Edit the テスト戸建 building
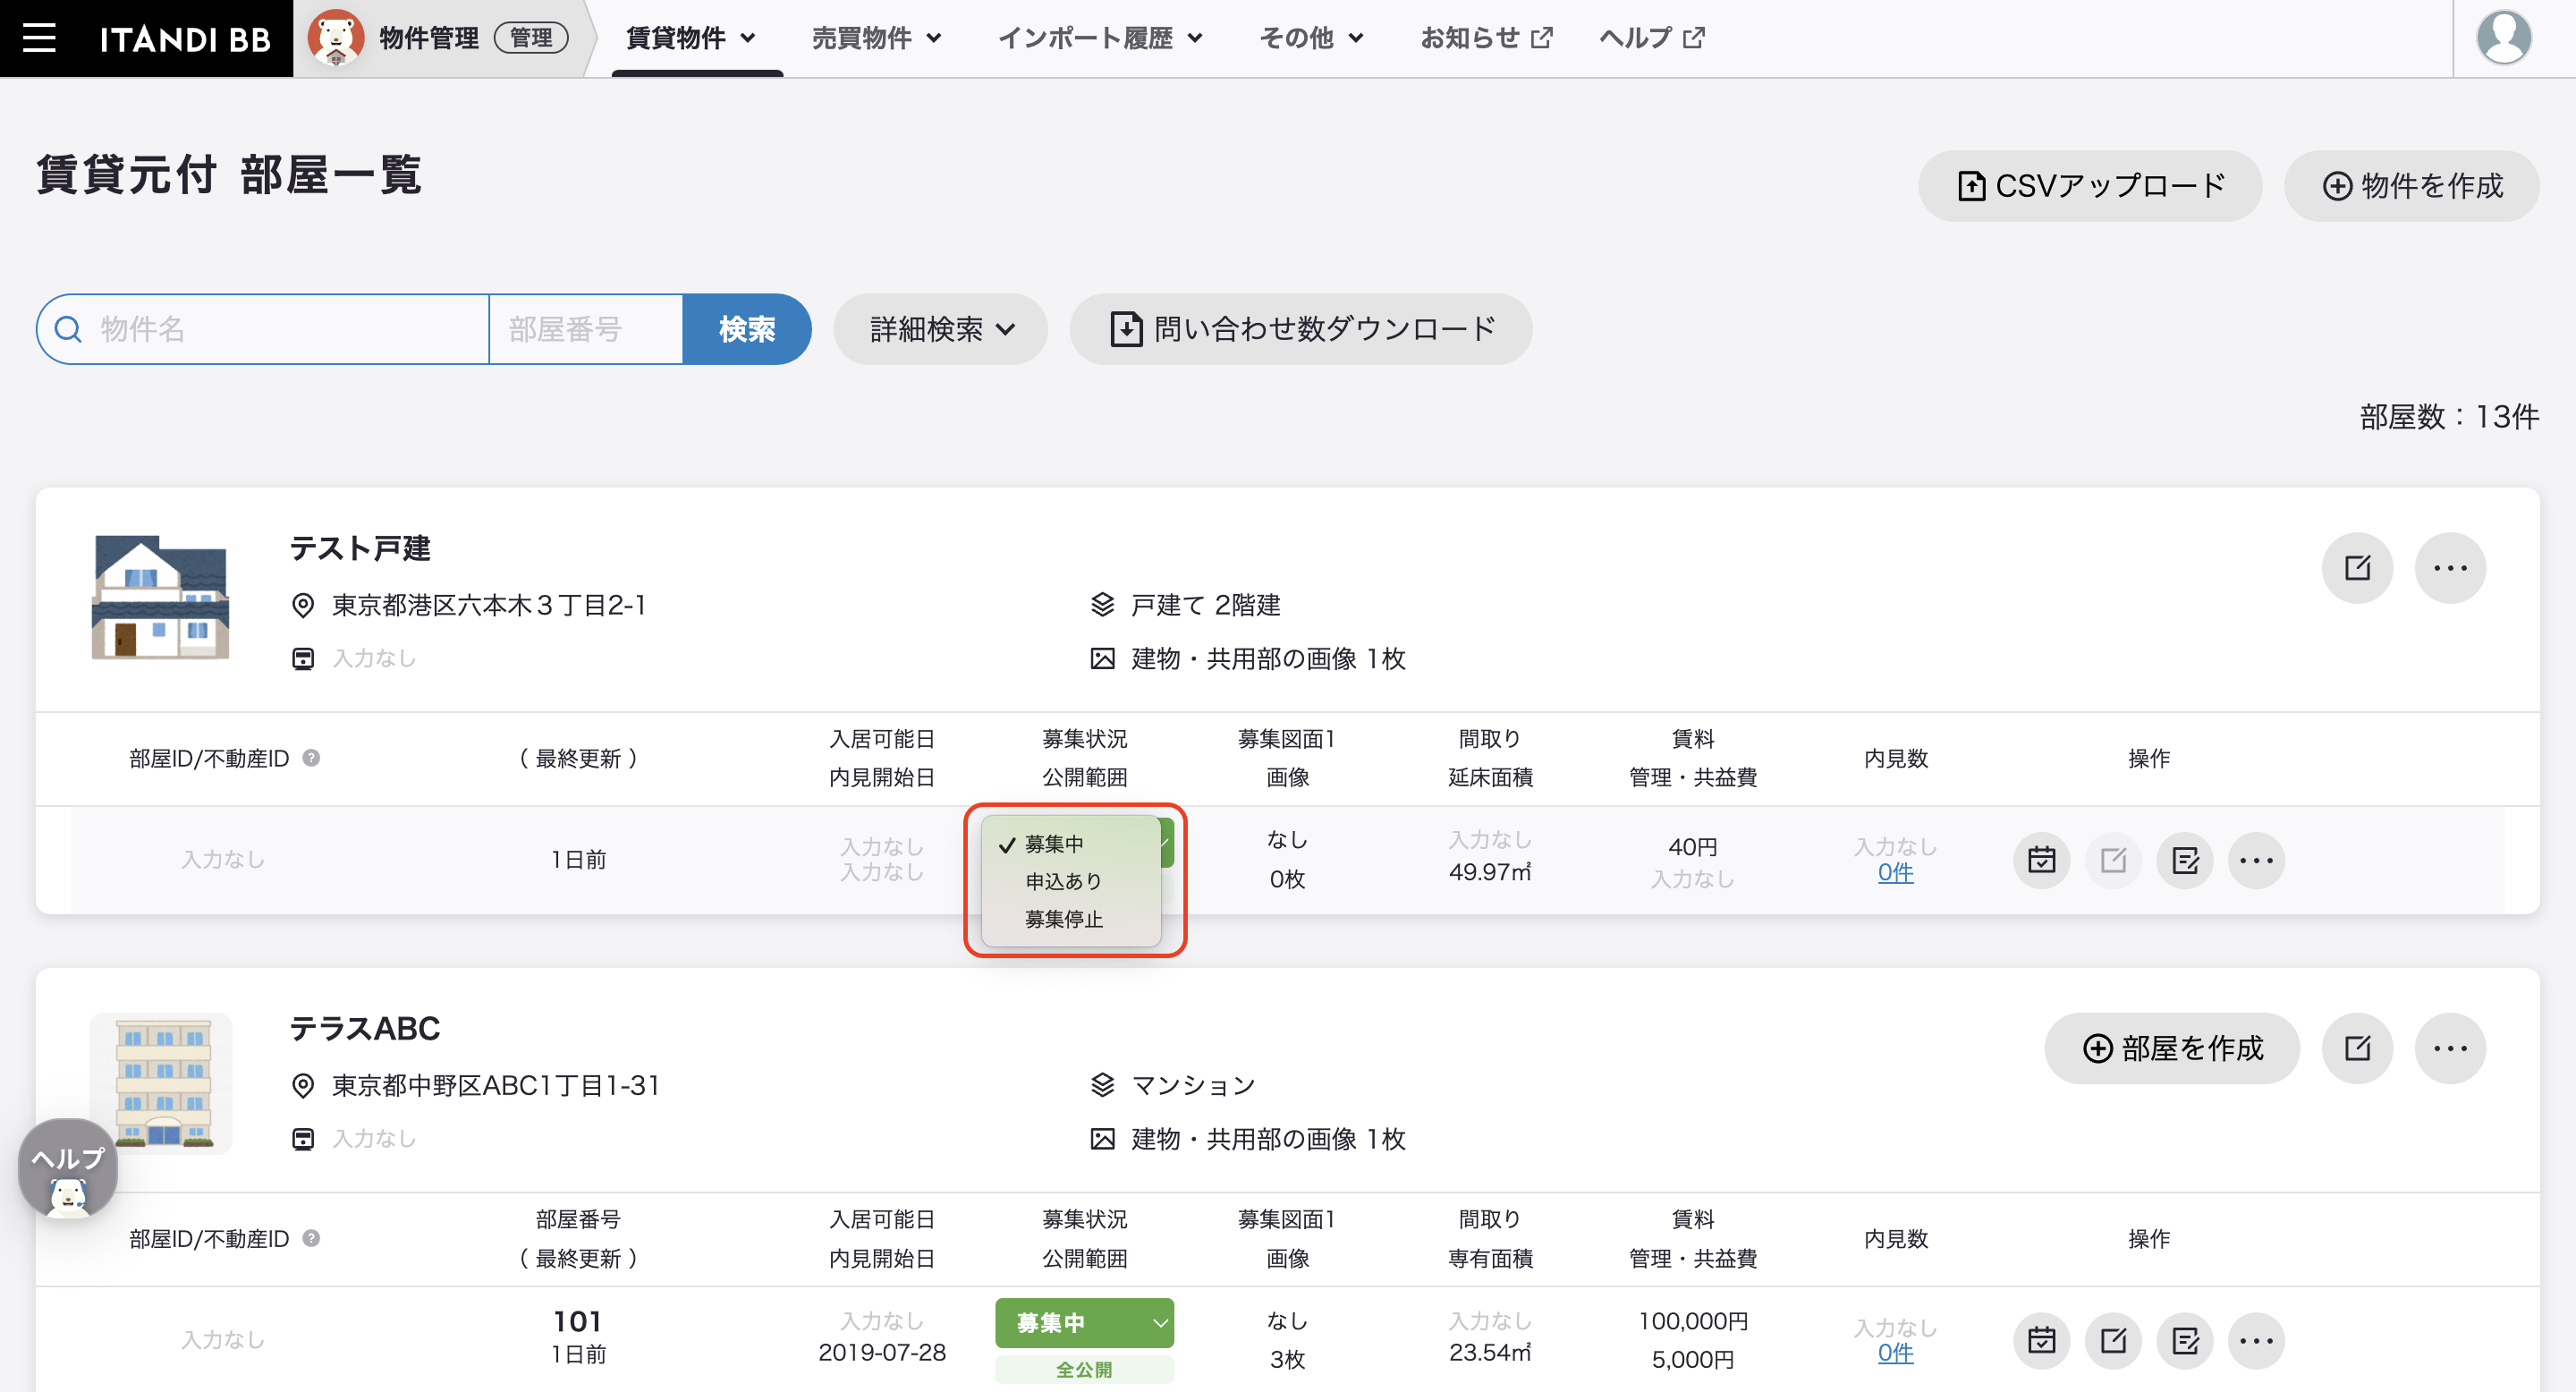Viewport: 2576px width, 1392px height. tap(2357, 568)
